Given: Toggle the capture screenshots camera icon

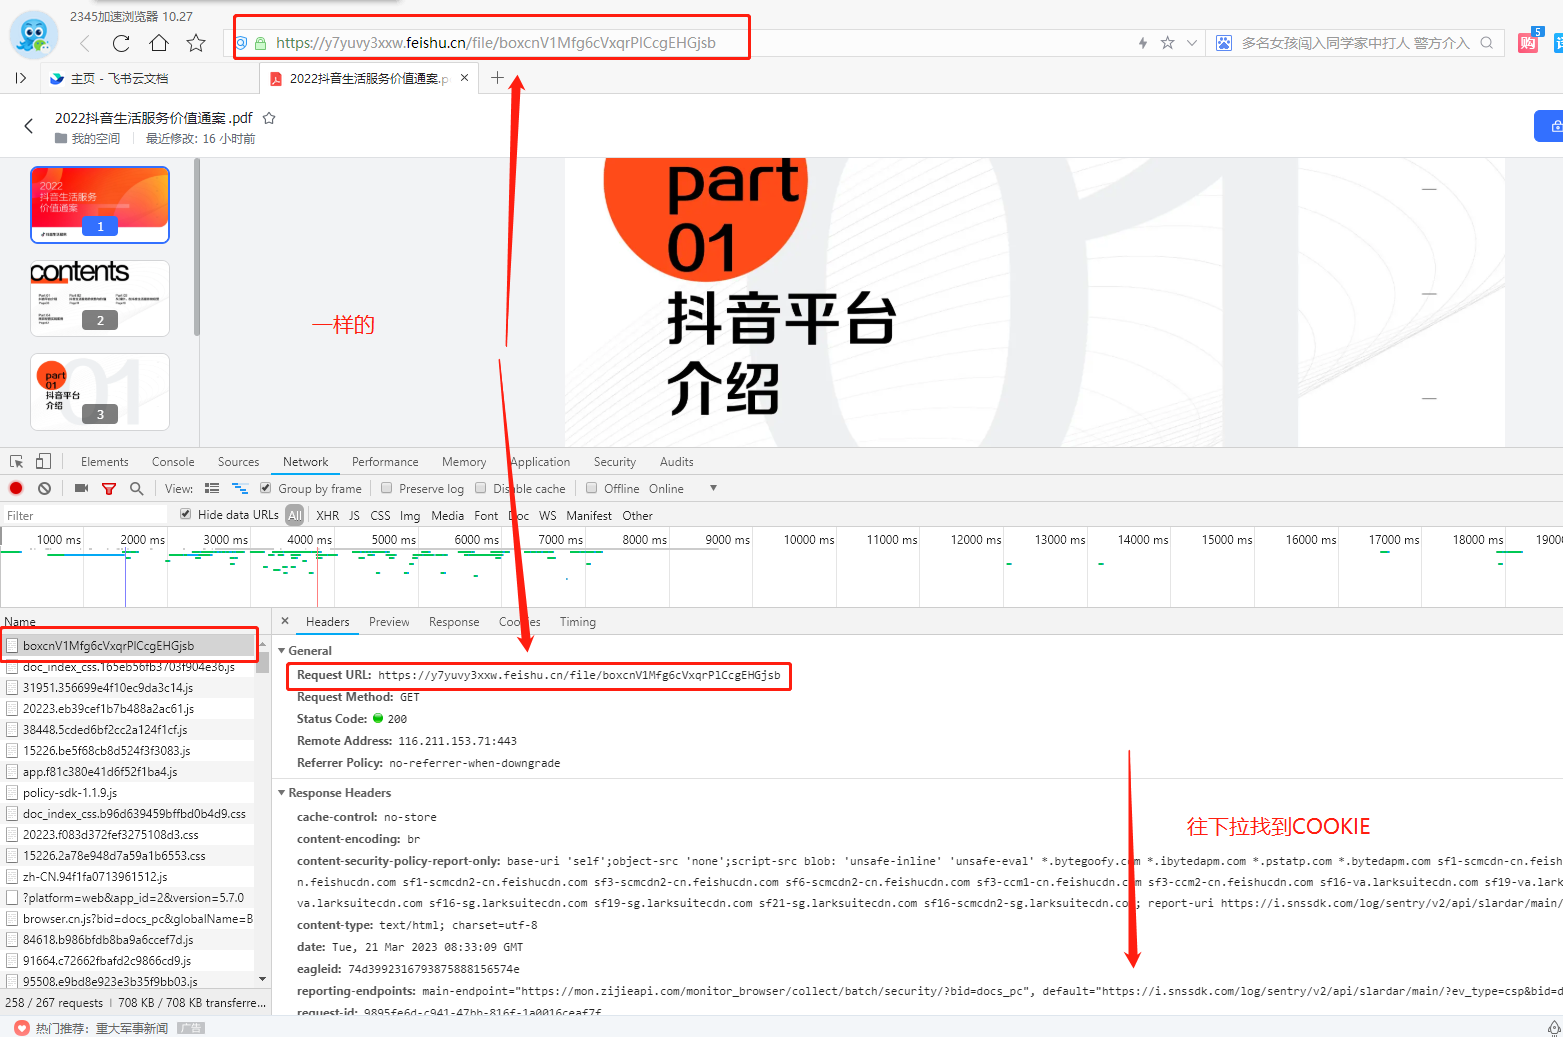Looking at the screenshot, I should coord(81,488).
